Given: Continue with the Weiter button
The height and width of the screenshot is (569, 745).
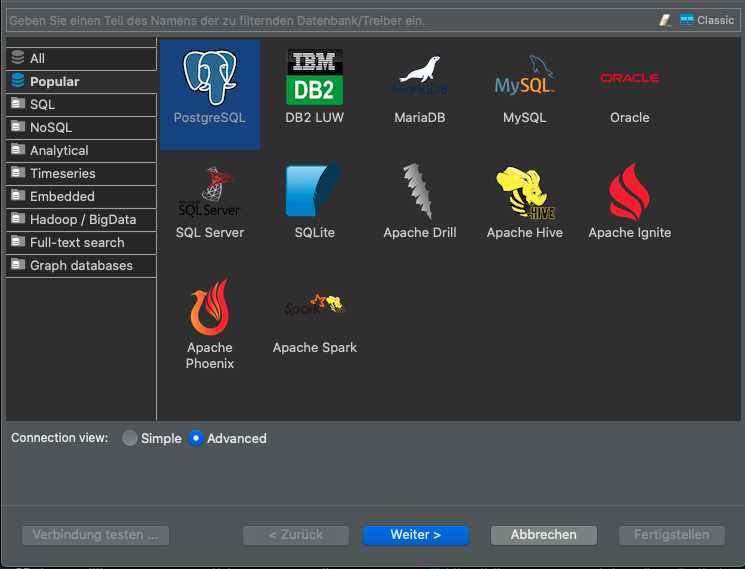Looking at the screenshot, I should 416,535.
